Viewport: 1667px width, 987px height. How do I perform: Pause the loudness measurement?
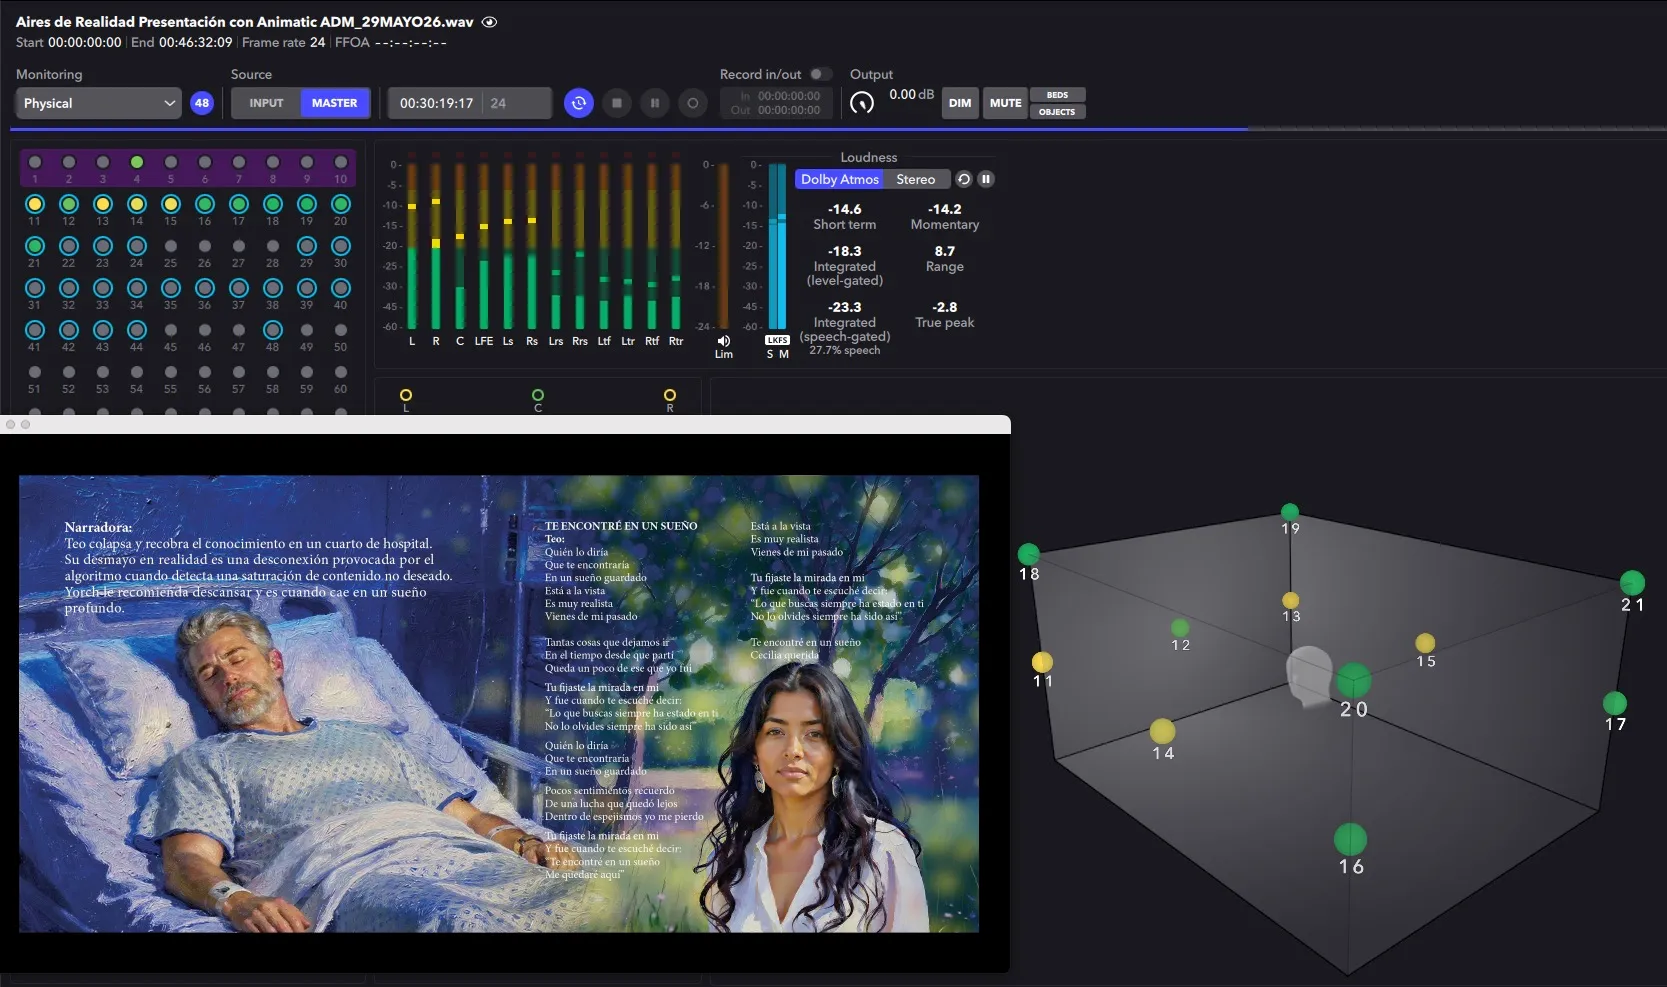coord(986,179)
